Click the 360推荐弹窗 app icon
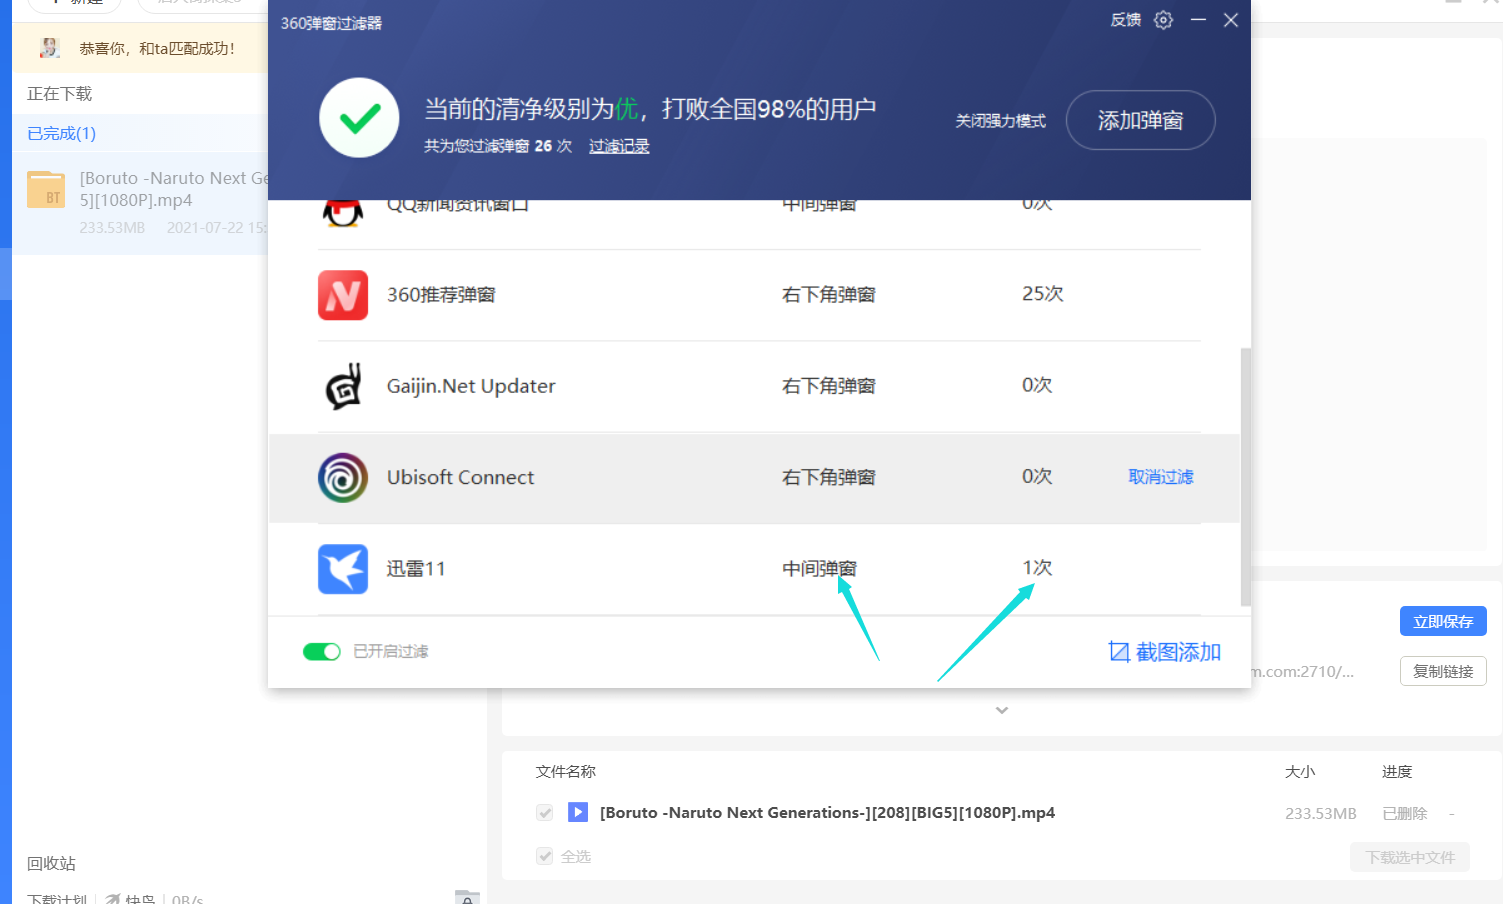Image resolution: width=1503 pixels, height=904 pixels. pos(343,295)
